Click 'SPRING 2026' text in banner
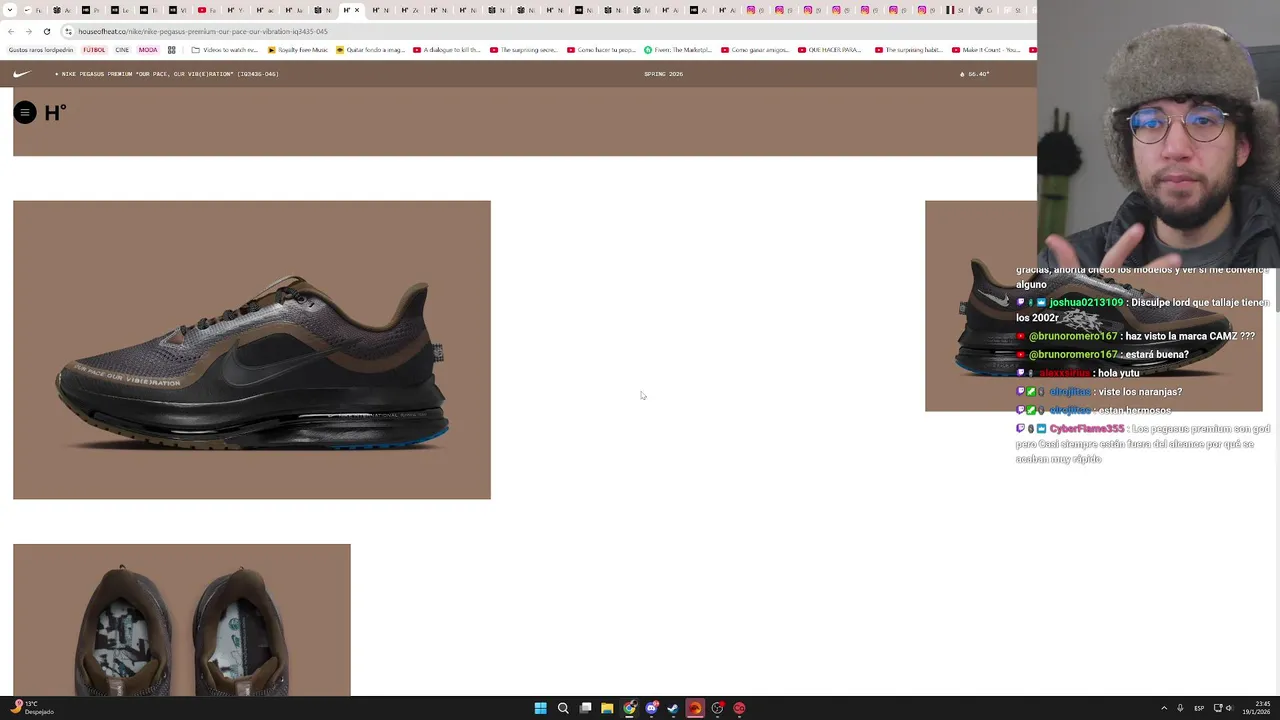Viewport: 1280px width, 720px height. 663,74
